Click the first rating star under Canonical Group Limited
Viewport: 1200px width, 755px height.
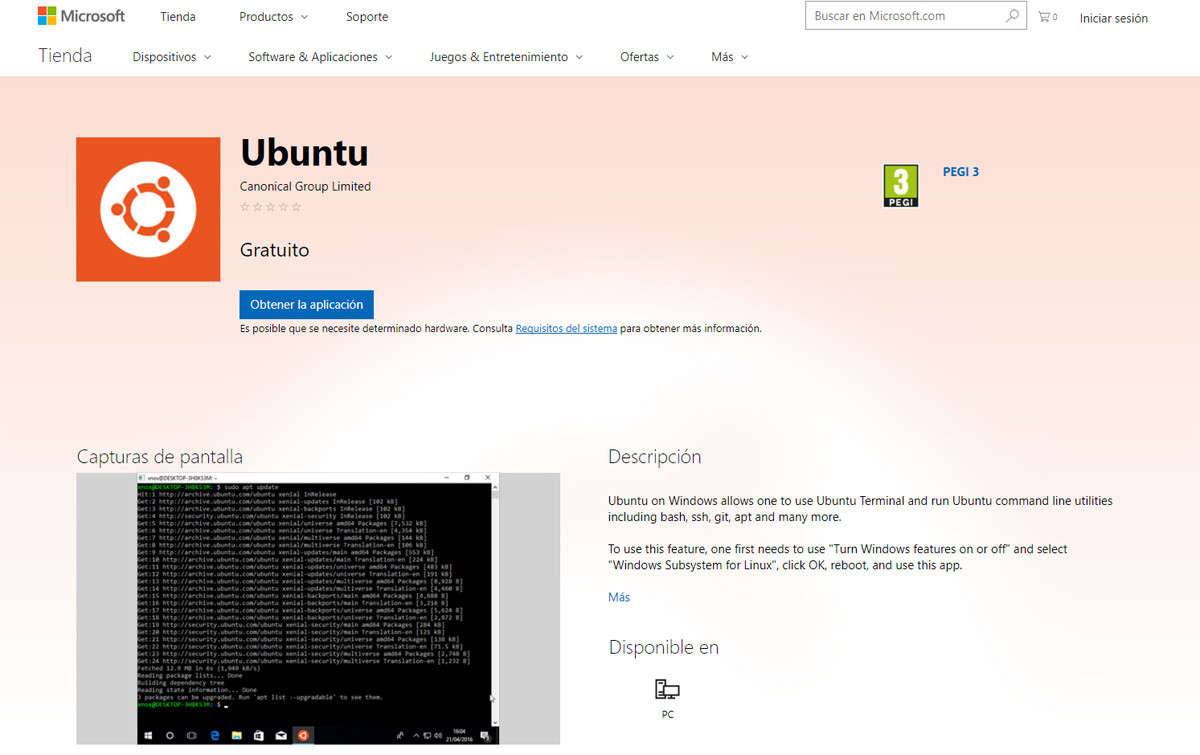244,206
